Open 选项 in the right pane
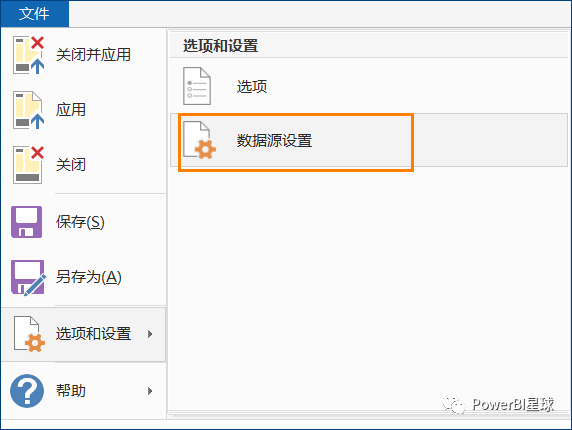The height and width of the screenshot is (430, 572). pos(369,86)
